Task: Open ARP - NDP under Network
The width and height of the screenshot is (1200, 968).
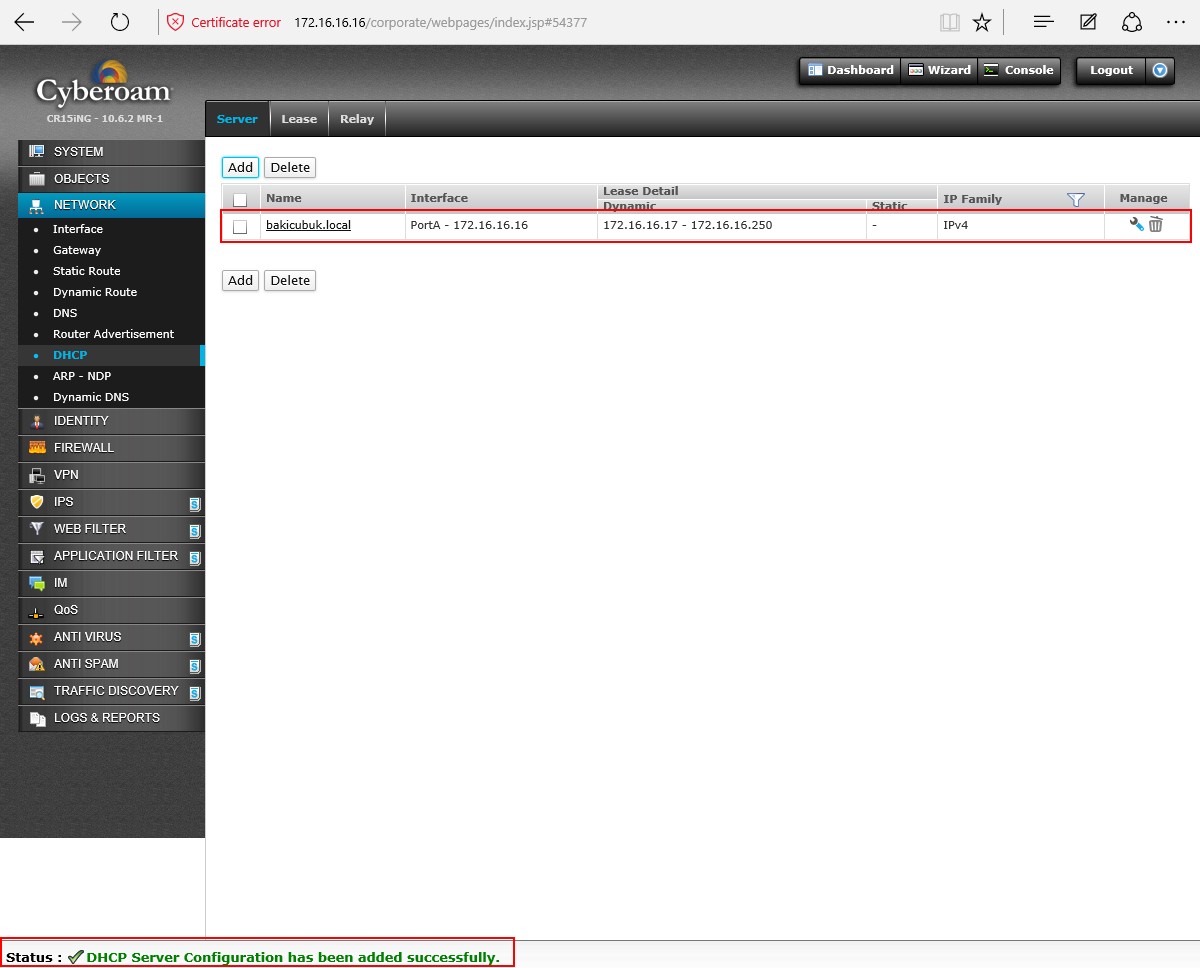Action: [82, 376]
